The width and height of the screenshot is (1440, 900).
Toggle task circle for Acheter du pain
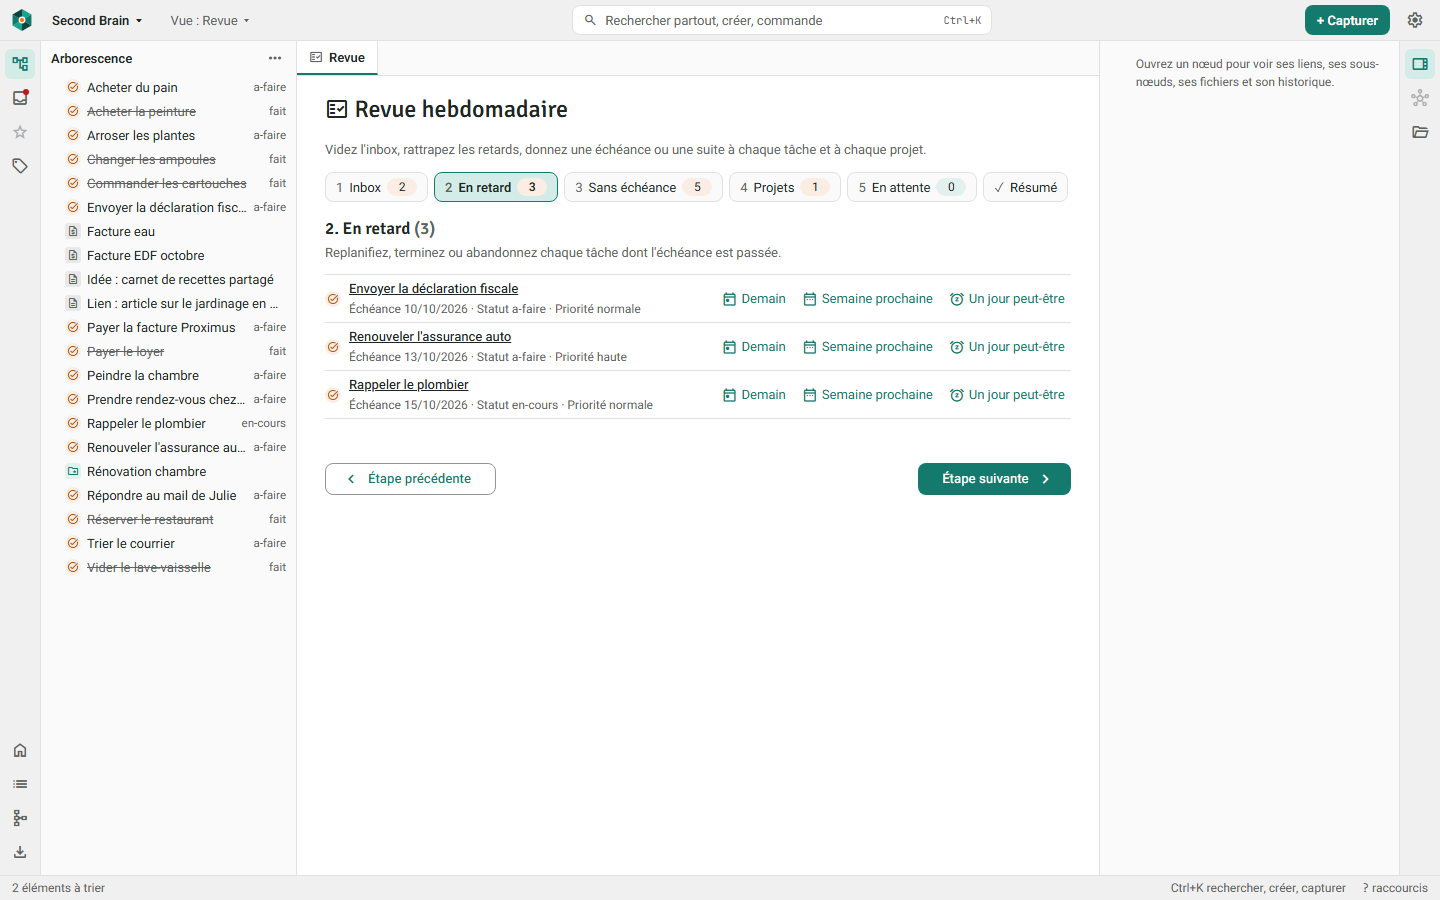click(x=73, y=87)
